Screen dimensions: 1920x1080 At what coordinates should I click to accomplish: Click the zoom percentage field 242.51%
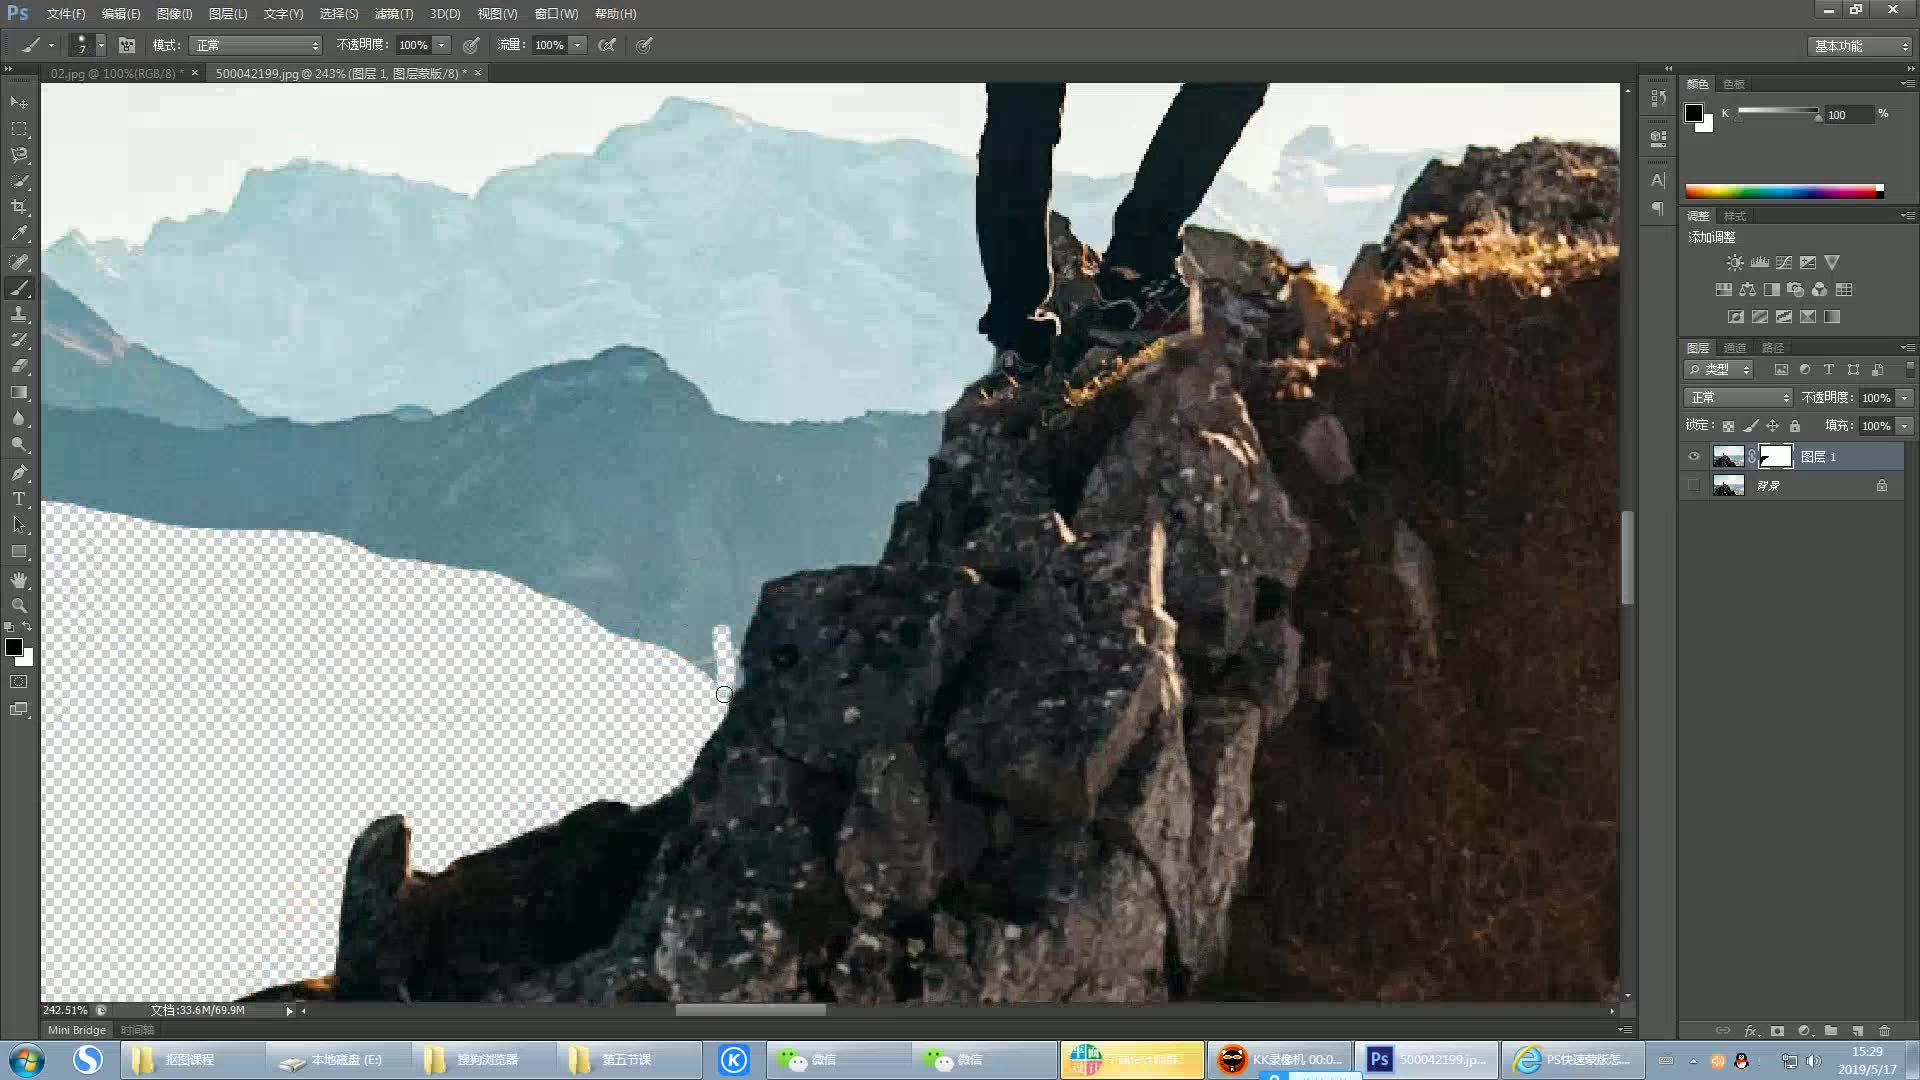point(65,1010)
